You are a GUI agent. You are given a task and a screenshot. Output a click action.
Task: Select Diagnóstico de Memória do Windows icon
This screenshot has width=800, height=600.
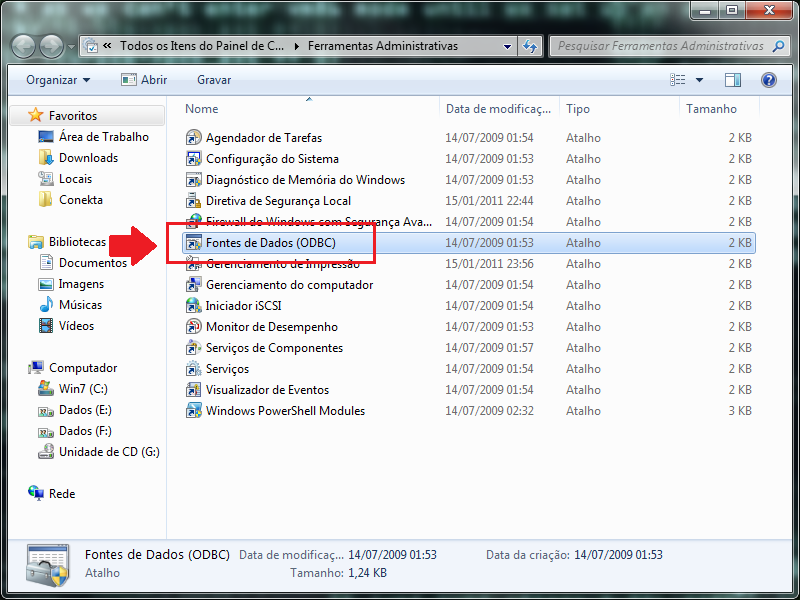pyautogui.click(x=193, y=180)
